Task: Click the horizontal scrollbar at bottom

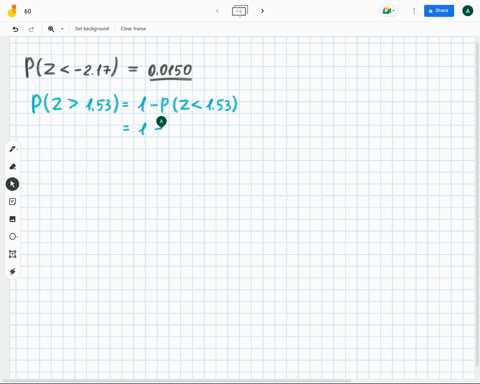Action: (177, 381)
